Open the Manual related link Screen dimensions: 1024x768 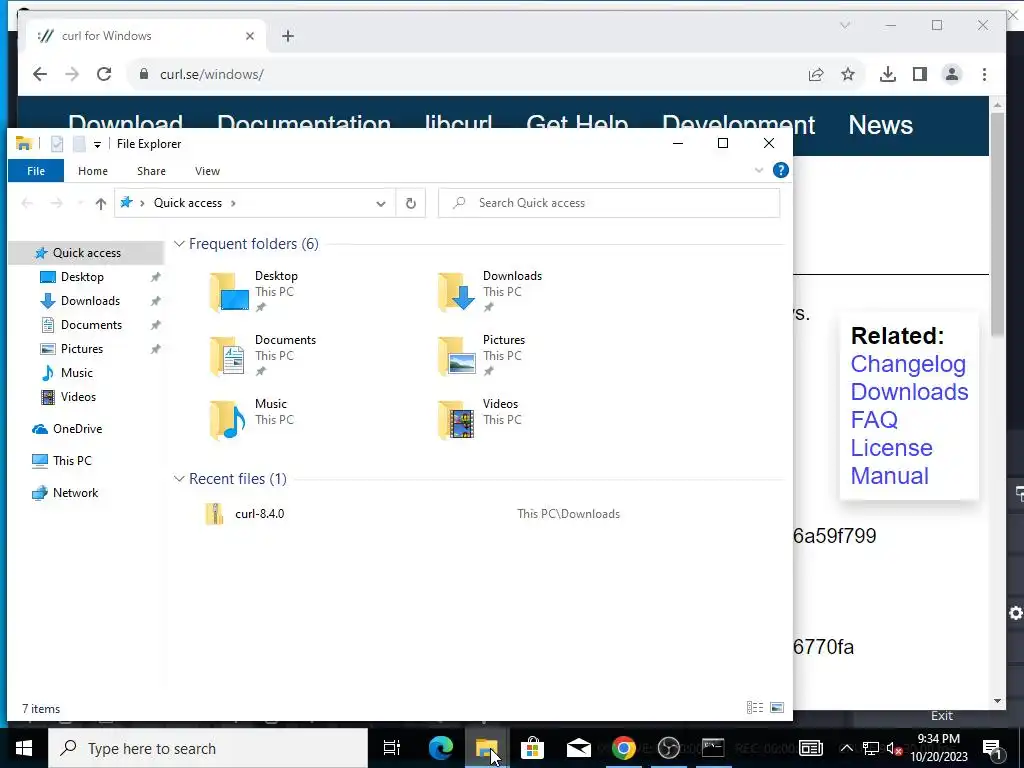(889, 476)
